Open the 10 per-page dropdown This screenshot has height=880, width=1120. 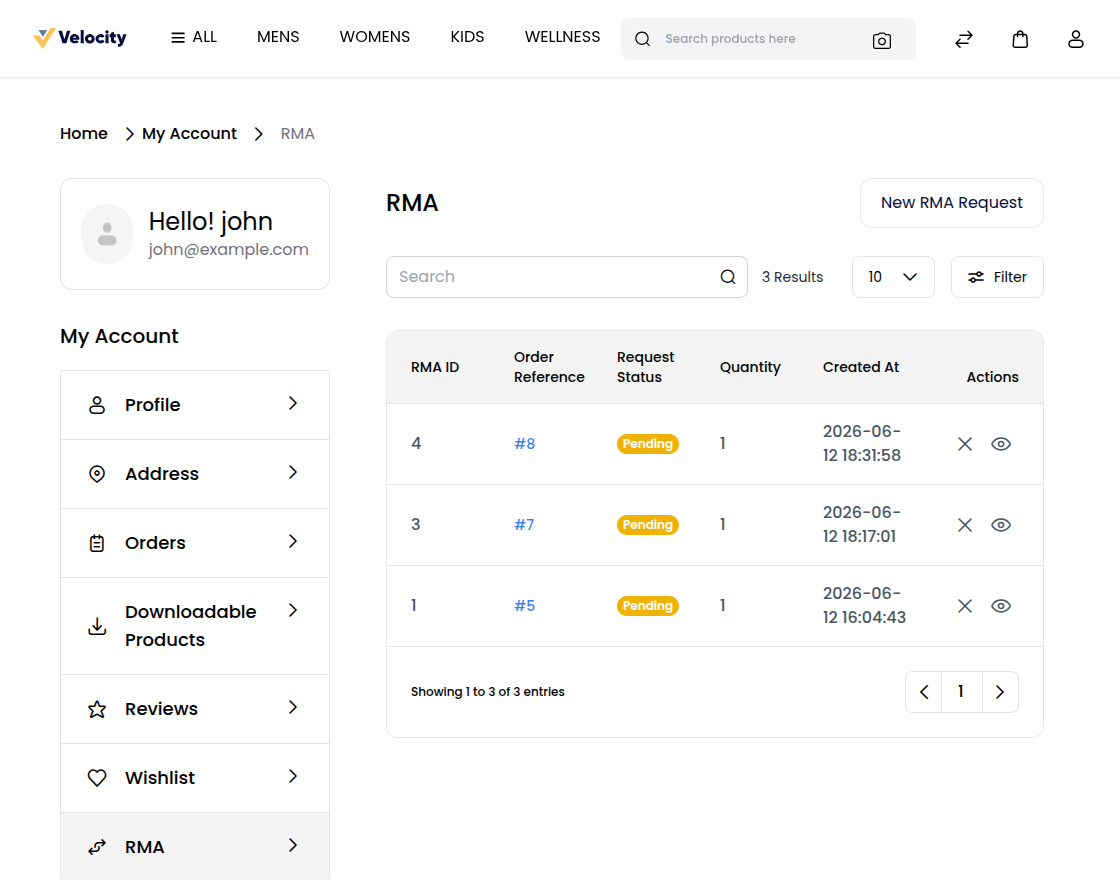click(893, 277)
